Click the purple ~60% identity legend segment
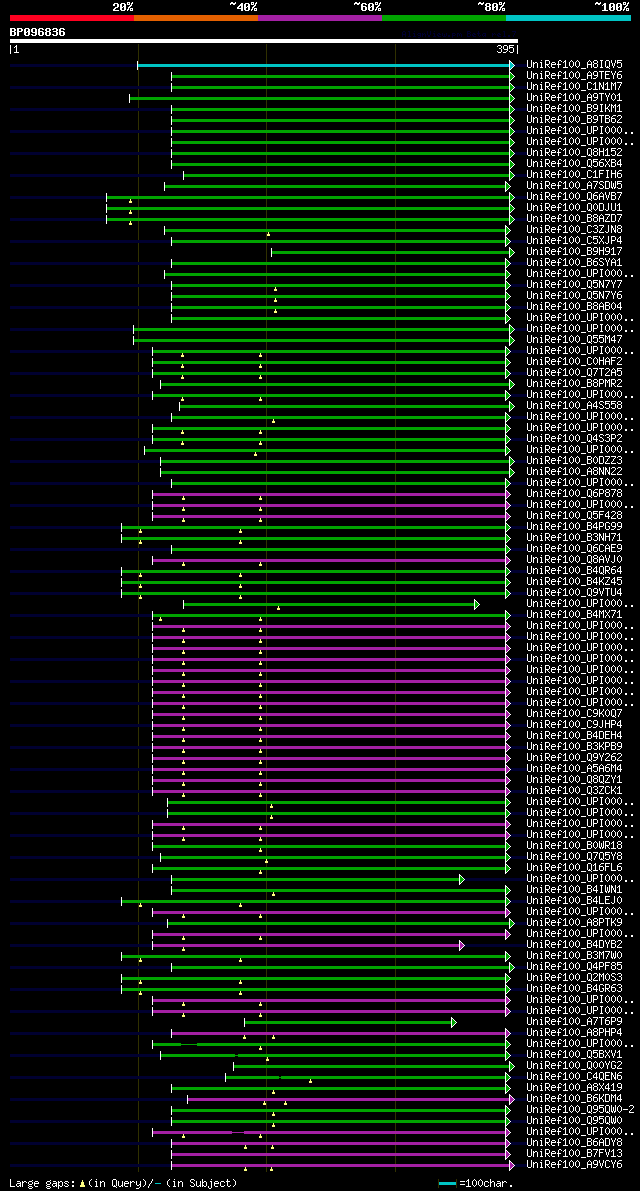This screenshot has height=1191, width=640. [x=320, y=17]
